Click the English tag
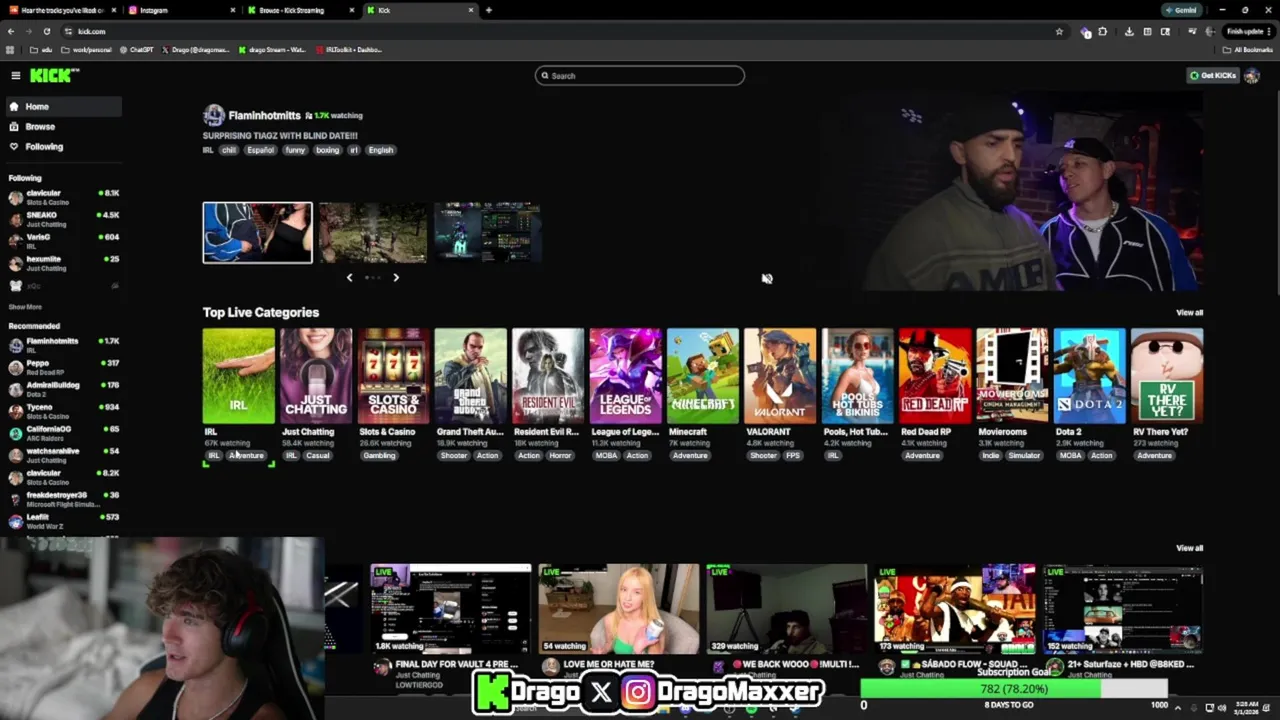 380,150
